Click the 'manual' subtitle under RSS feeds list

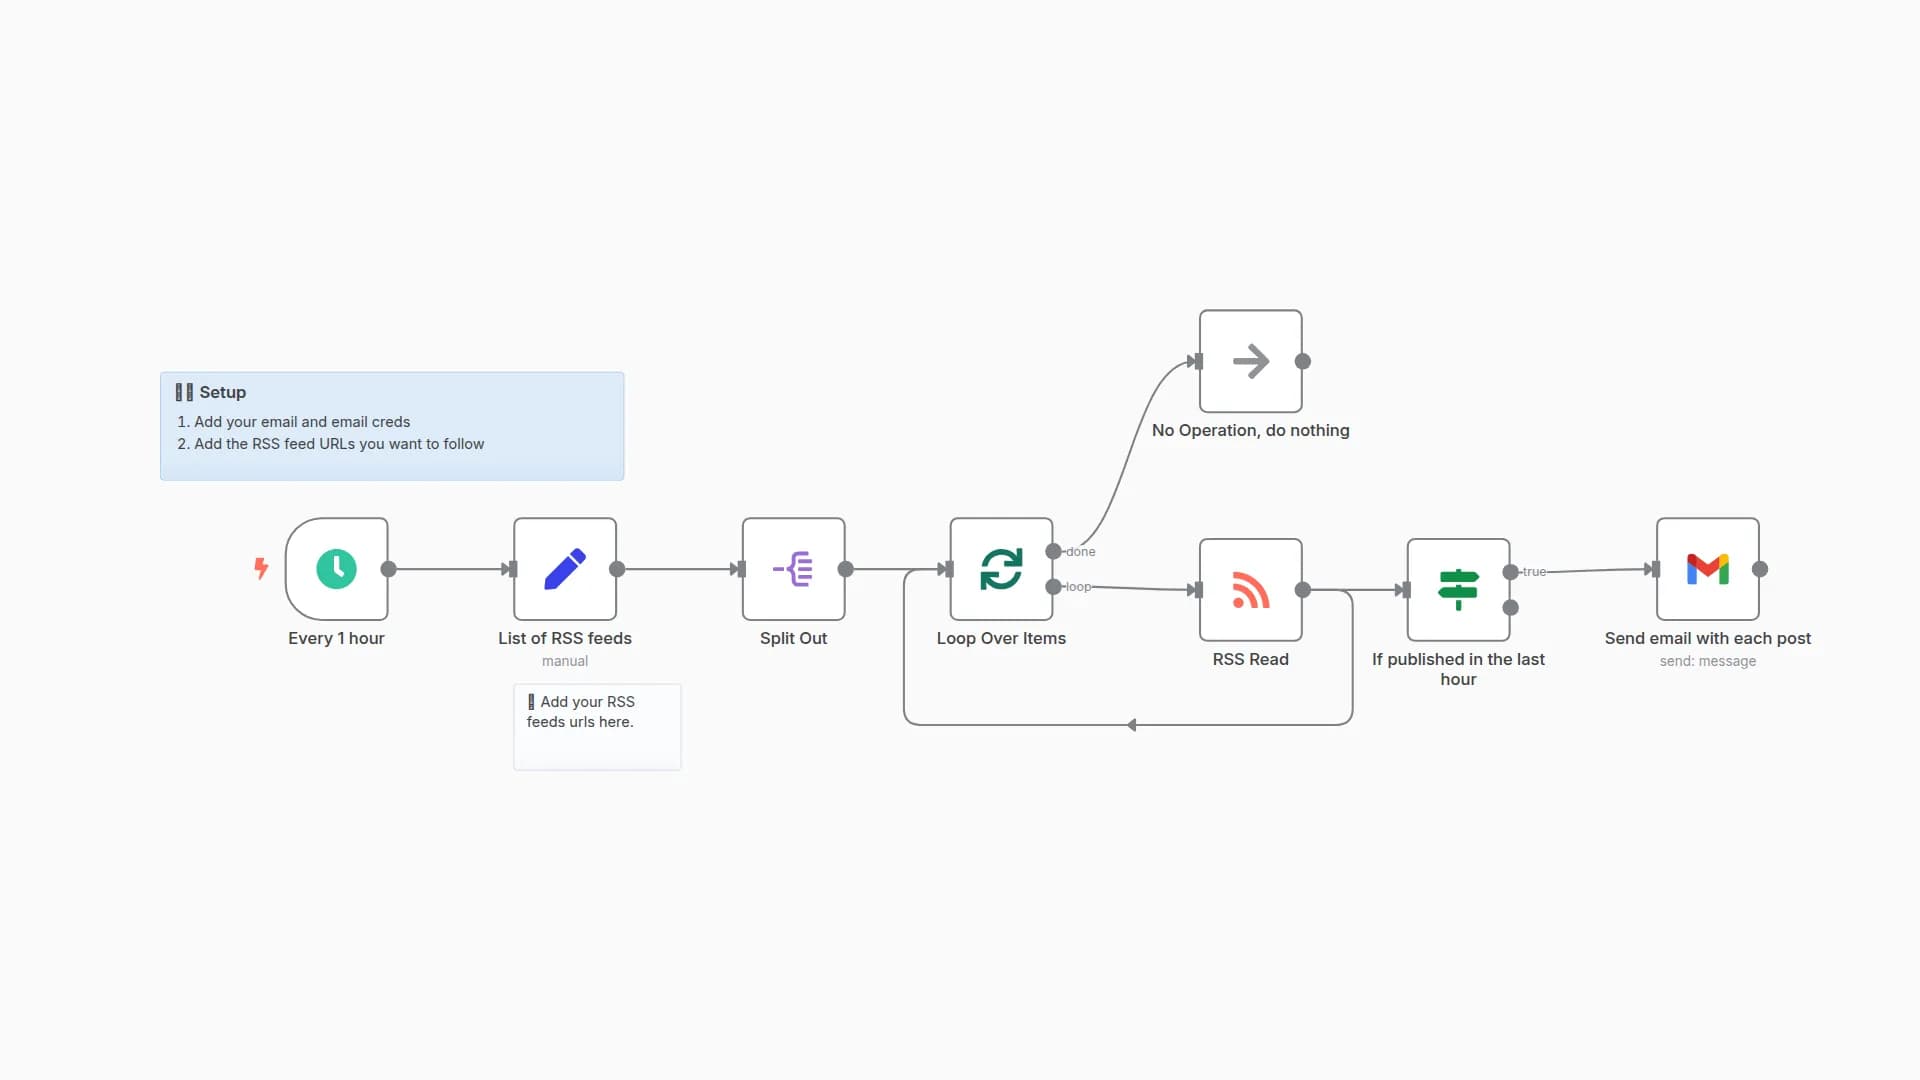tap(565, 661)
